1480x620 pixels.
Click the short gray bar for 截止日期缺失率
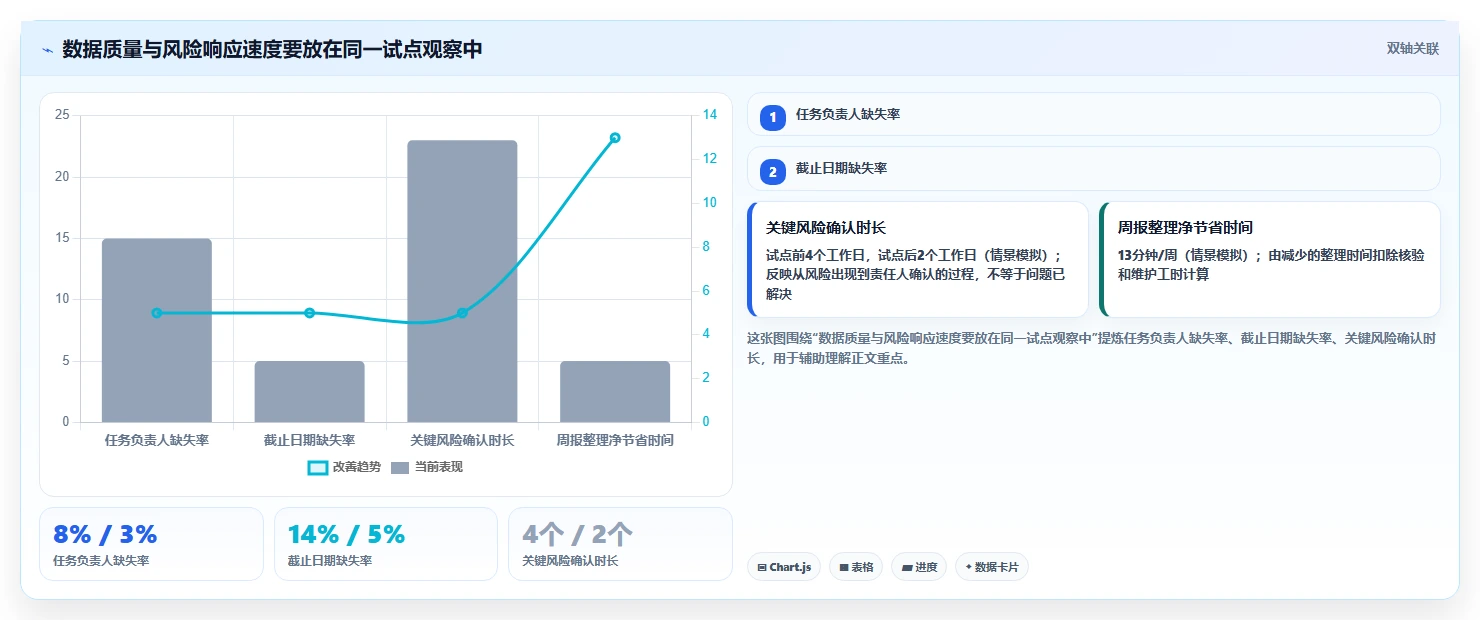tap(309, 391)
